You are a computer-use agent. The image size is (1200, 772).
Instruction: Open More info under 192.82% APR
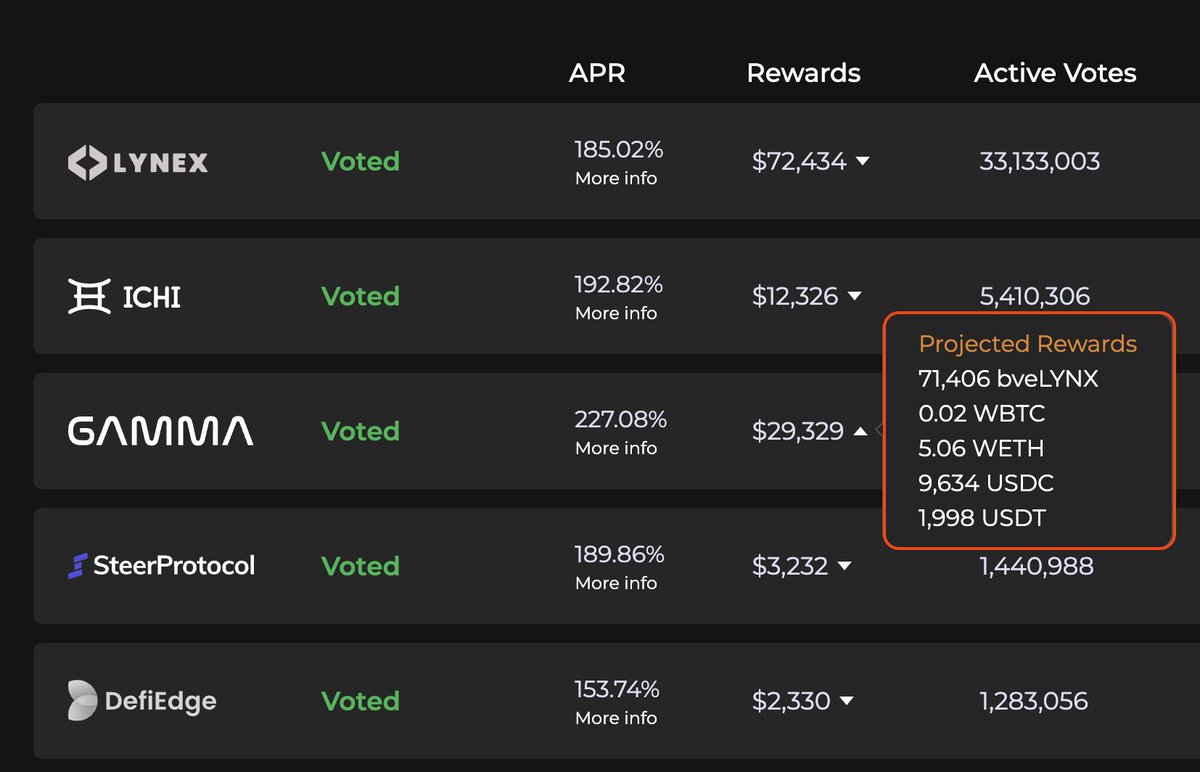616,313
